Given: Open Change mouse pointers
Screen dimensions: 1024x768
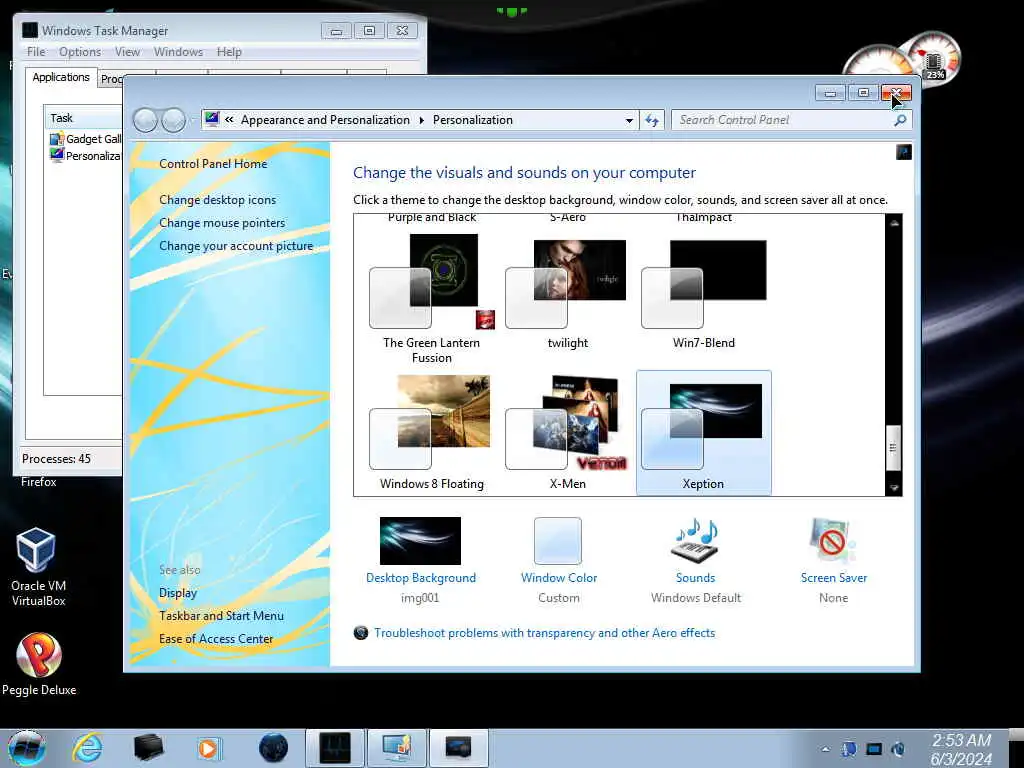Looking at the screenshot, I should (x=222, y=223).
